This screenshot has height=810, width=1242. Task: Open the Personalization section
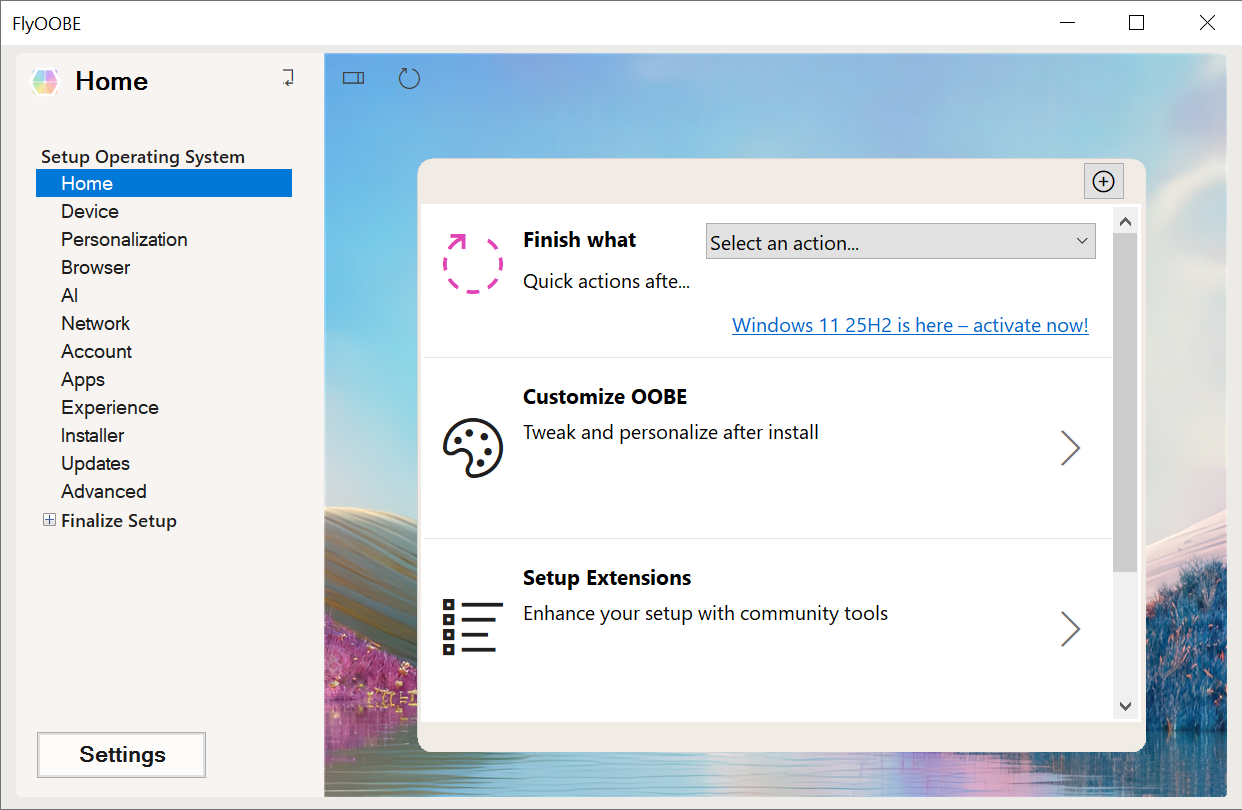tap(124, 239)
